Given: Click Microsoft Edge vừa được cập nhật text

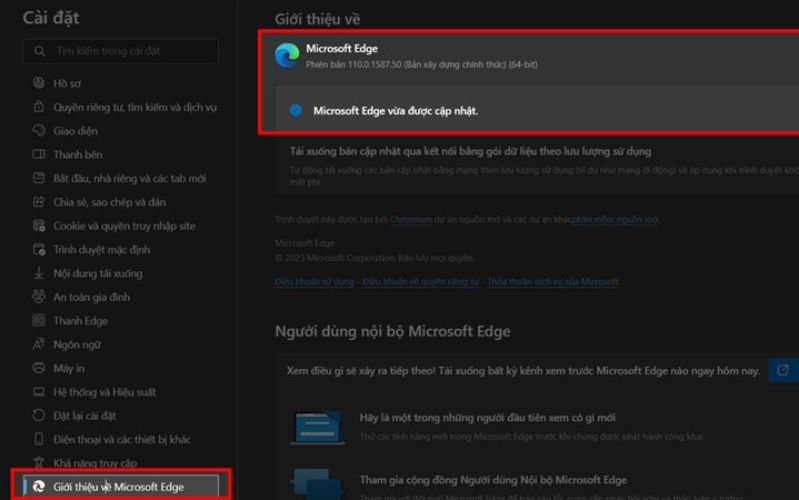Looking at the screenshot, I should click(x=395, y=111).
